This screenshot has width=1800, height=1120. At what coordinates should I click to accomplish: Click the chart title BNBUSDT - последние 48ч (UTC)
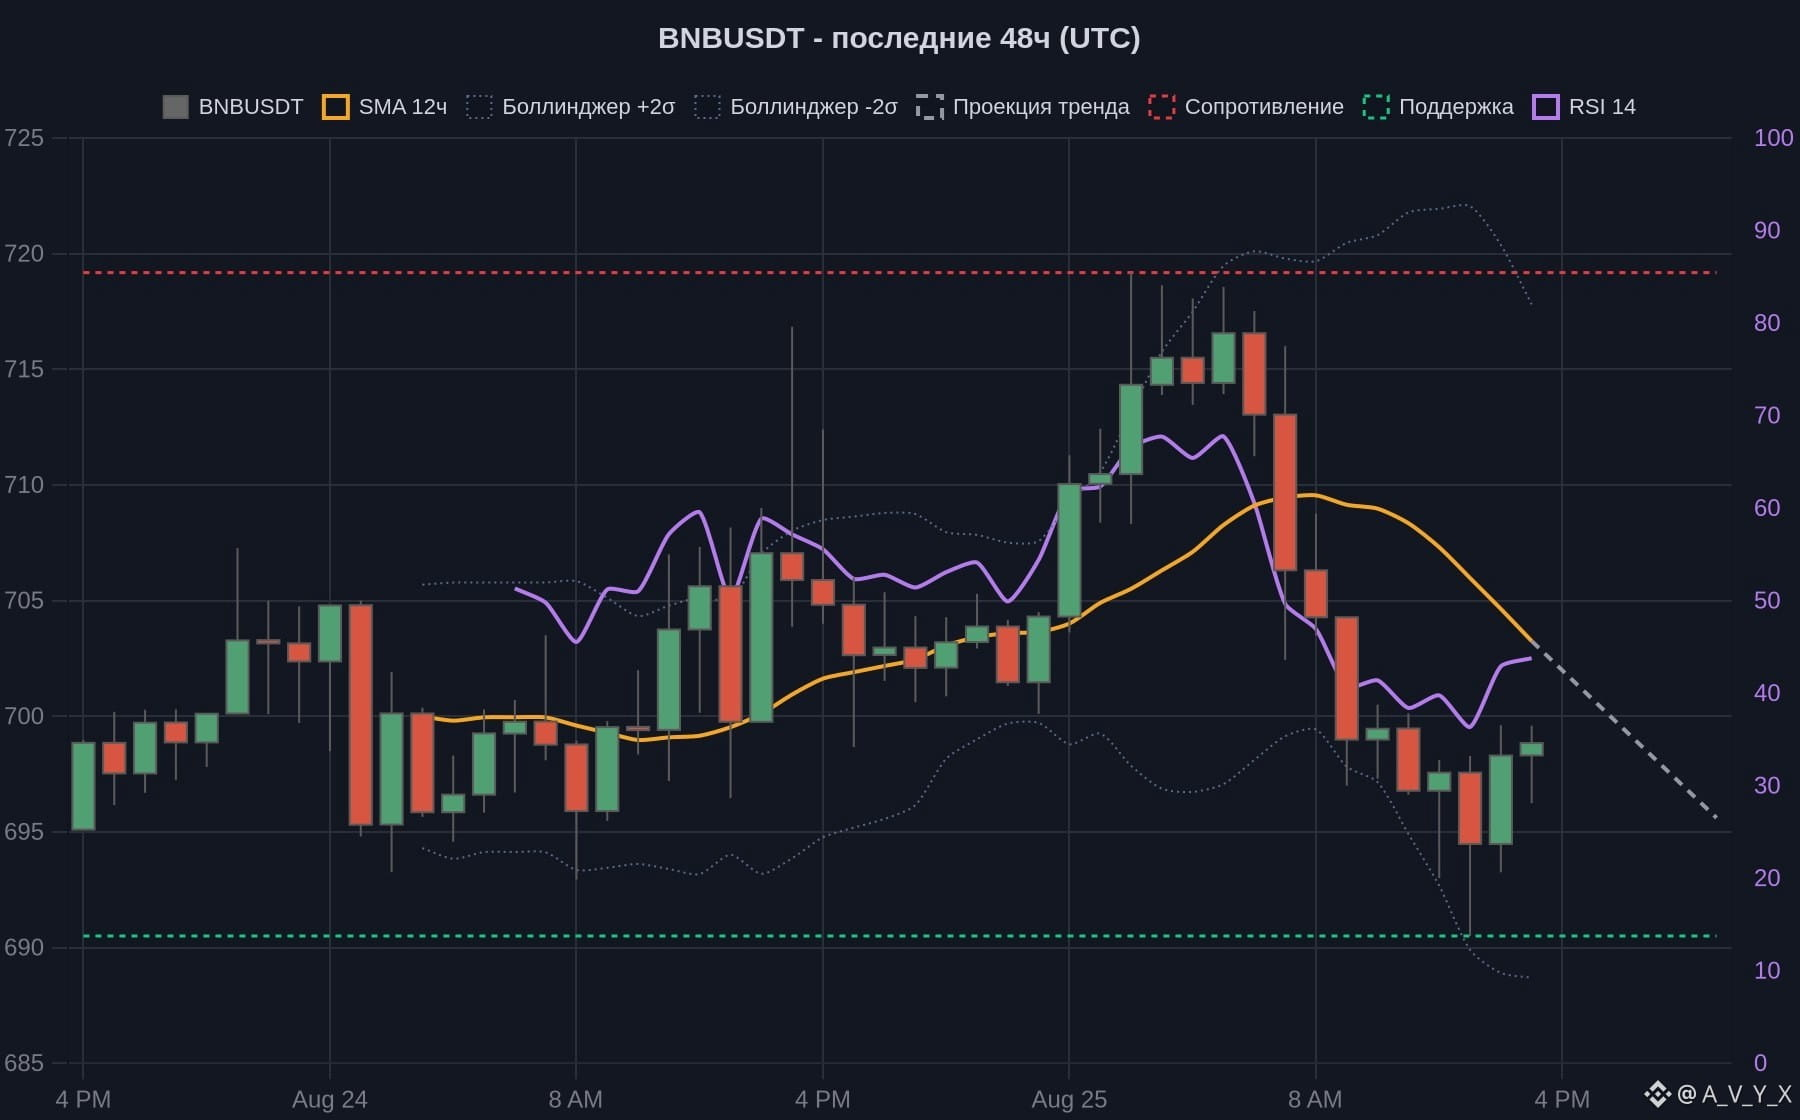tap(899, 38)
